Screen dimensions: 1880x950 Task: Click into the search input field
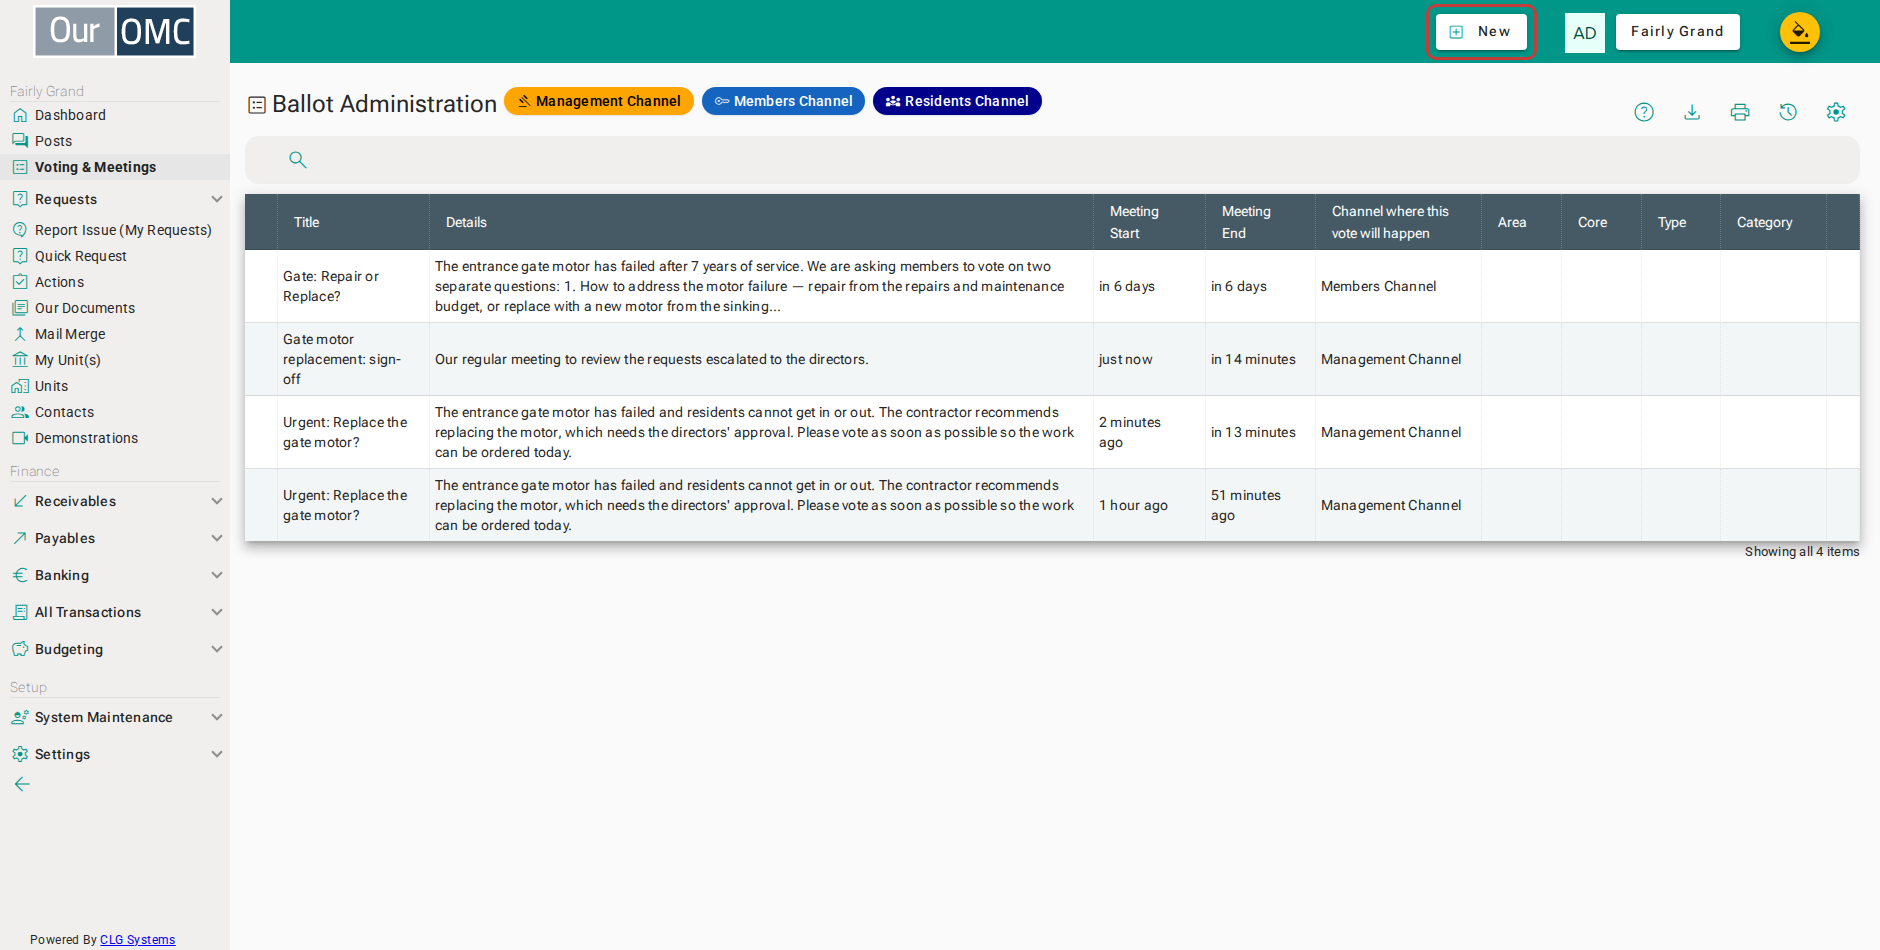[x=1052, y=159]
